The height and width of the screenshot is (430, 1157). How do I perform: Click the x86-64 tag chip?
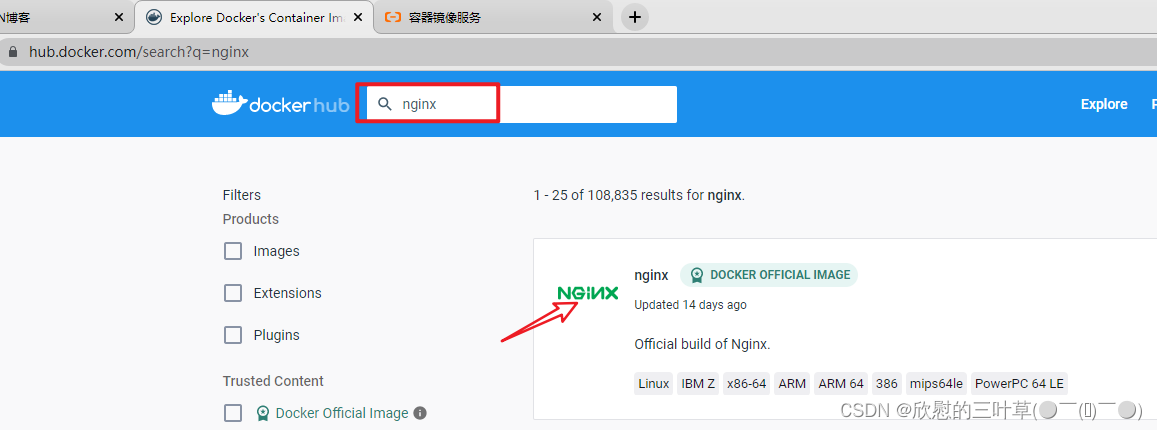pyautogui.click(x=746, y=384)
